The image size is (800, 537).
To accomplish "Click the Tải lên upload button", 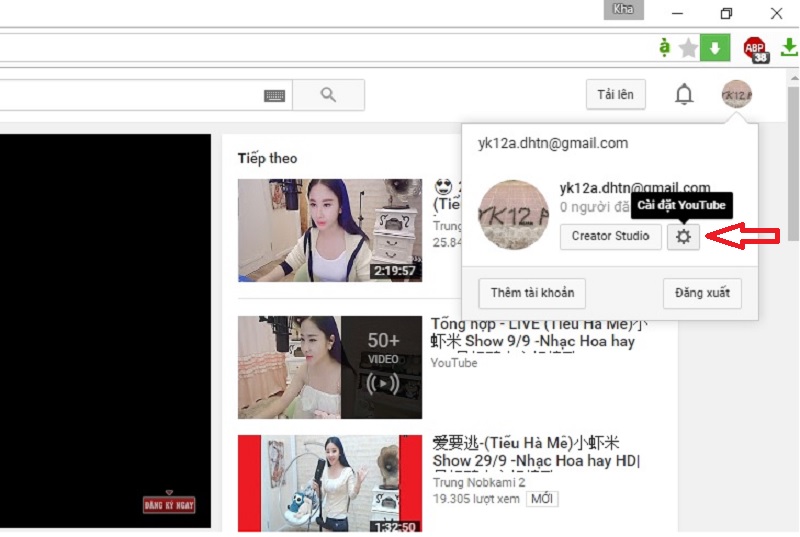I will (615, 94).
